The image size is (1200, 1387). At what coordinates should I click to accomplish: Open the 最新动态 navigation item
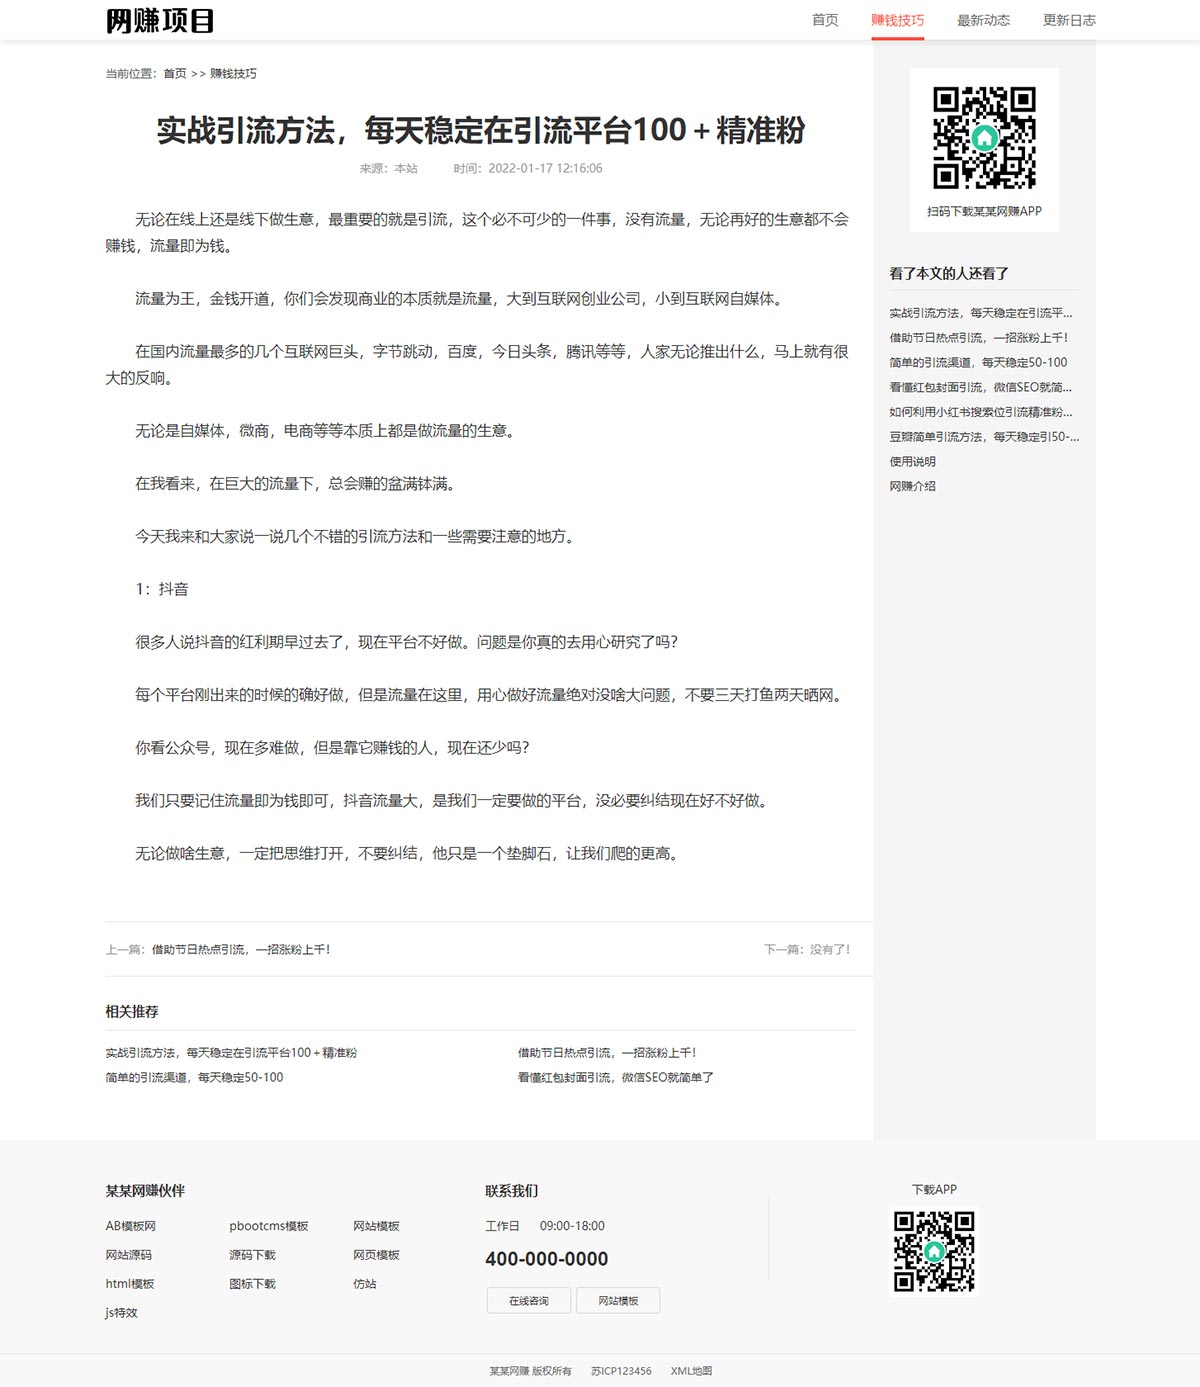tap(983, 20)
